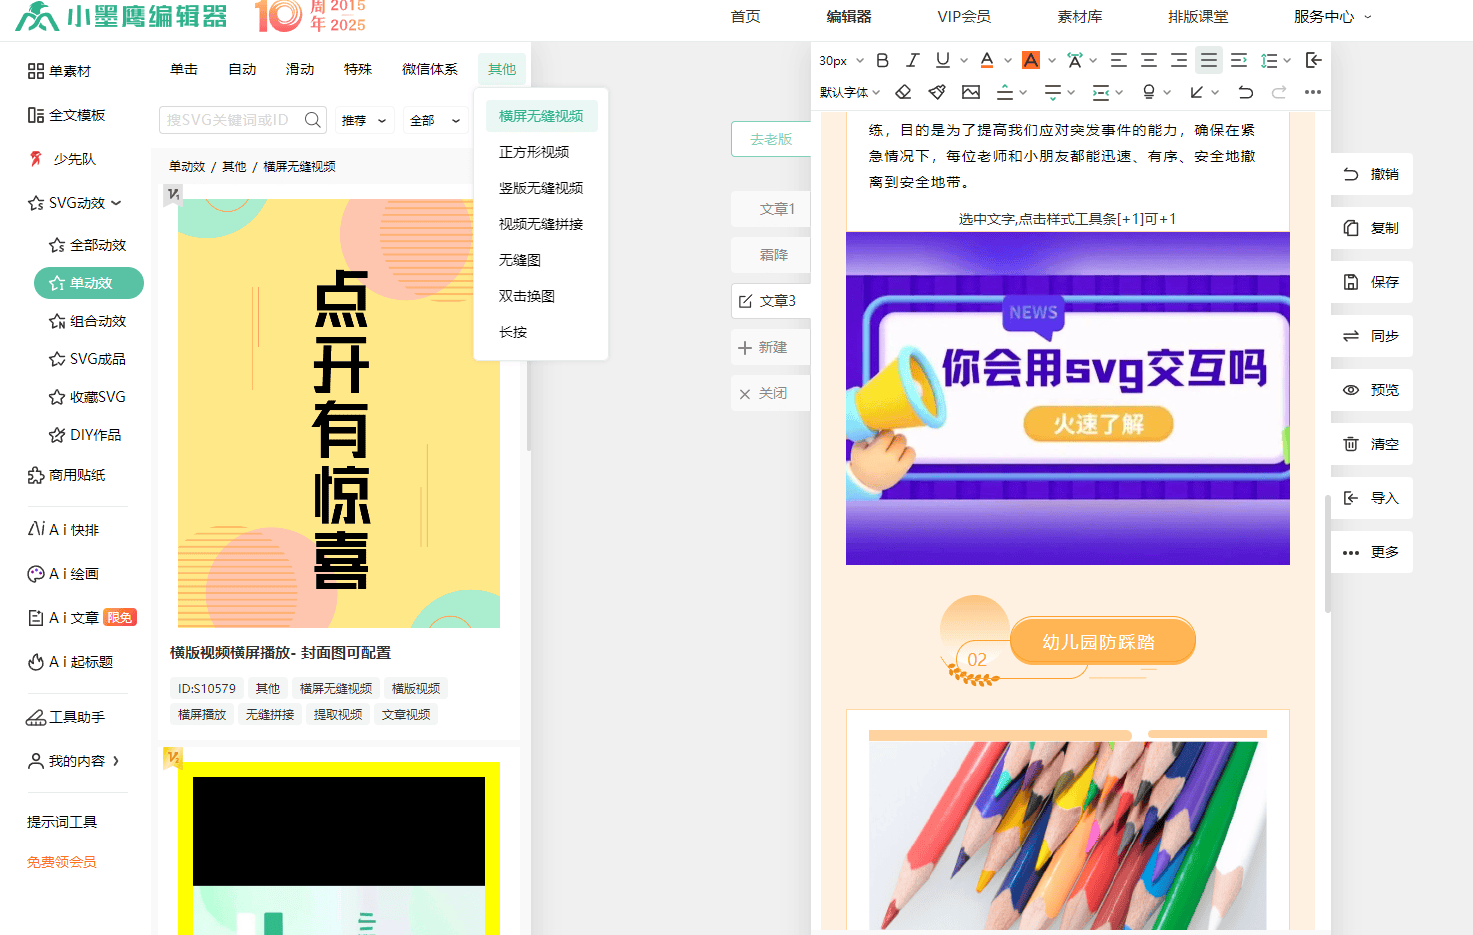Click the 免费领会员 link
1473x935 pixels.
61,862
